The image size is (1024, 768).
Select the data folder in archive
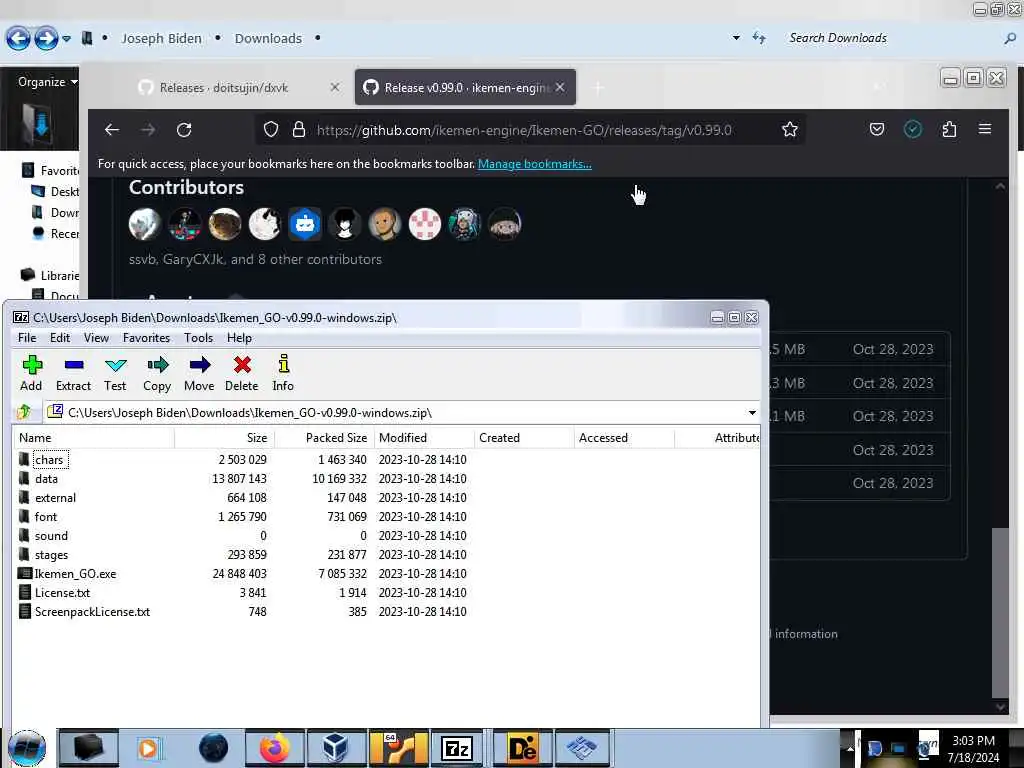46,479
